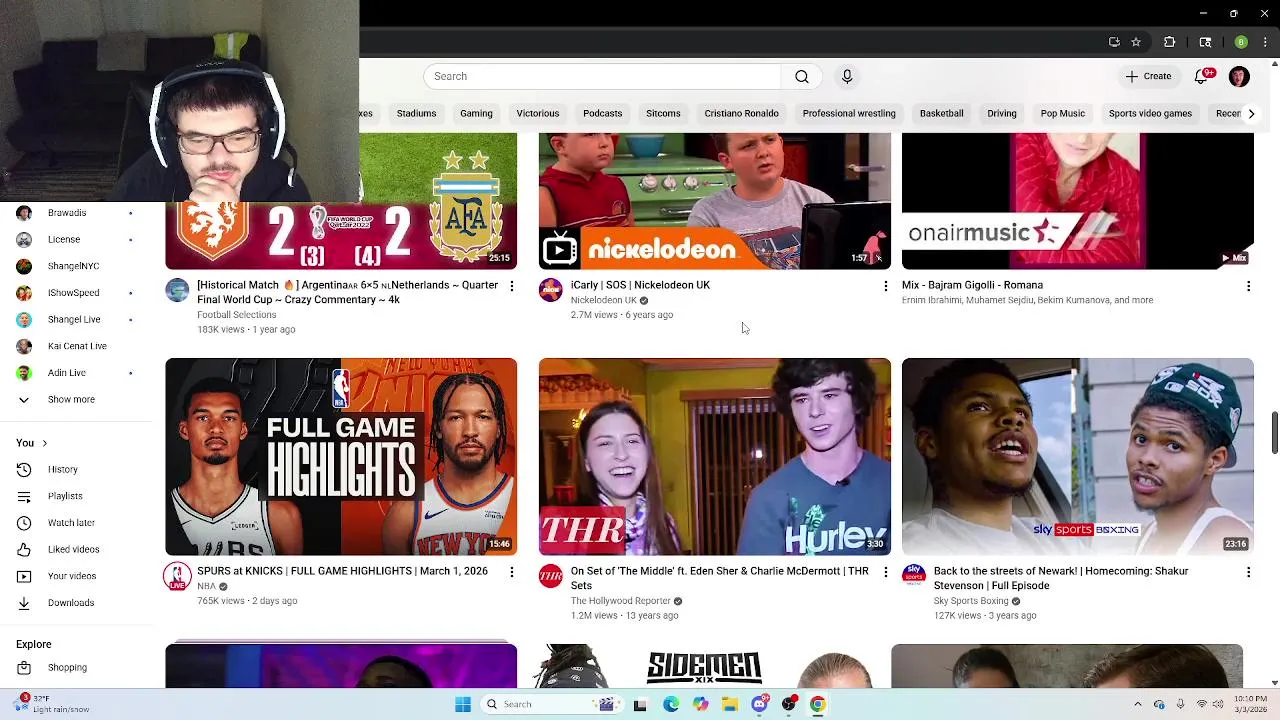Open Microsoft Edge from the taskbar
This screenshot has width=1280, height=720.
click(670, 704)
